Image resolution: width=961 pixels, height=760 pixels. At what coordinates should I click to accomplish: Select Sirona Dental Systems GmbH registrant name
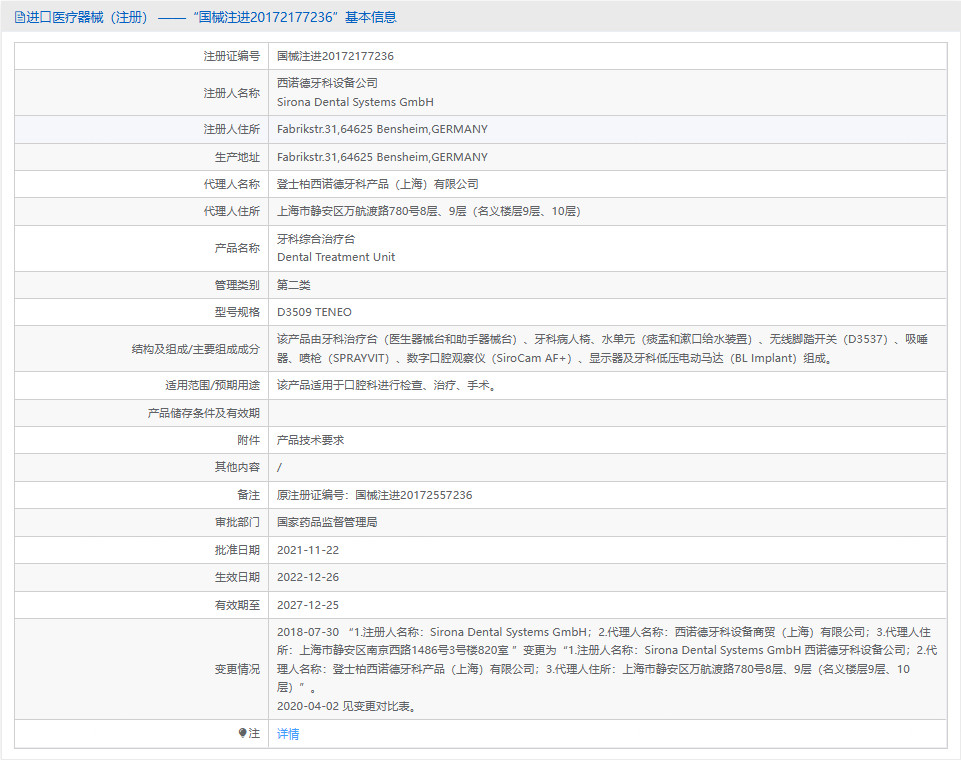coord(357,101)
